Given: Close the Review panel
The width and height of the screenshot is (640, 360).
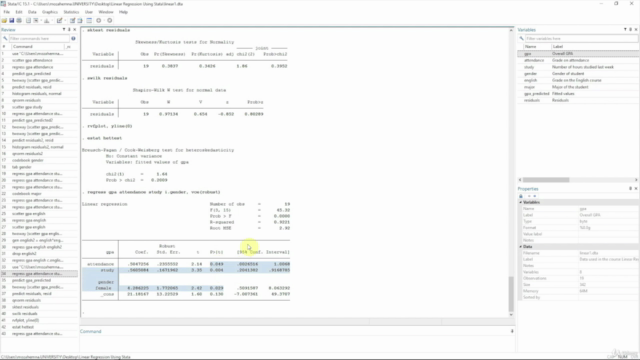Looking at the screenshot, I should [74, 30].
